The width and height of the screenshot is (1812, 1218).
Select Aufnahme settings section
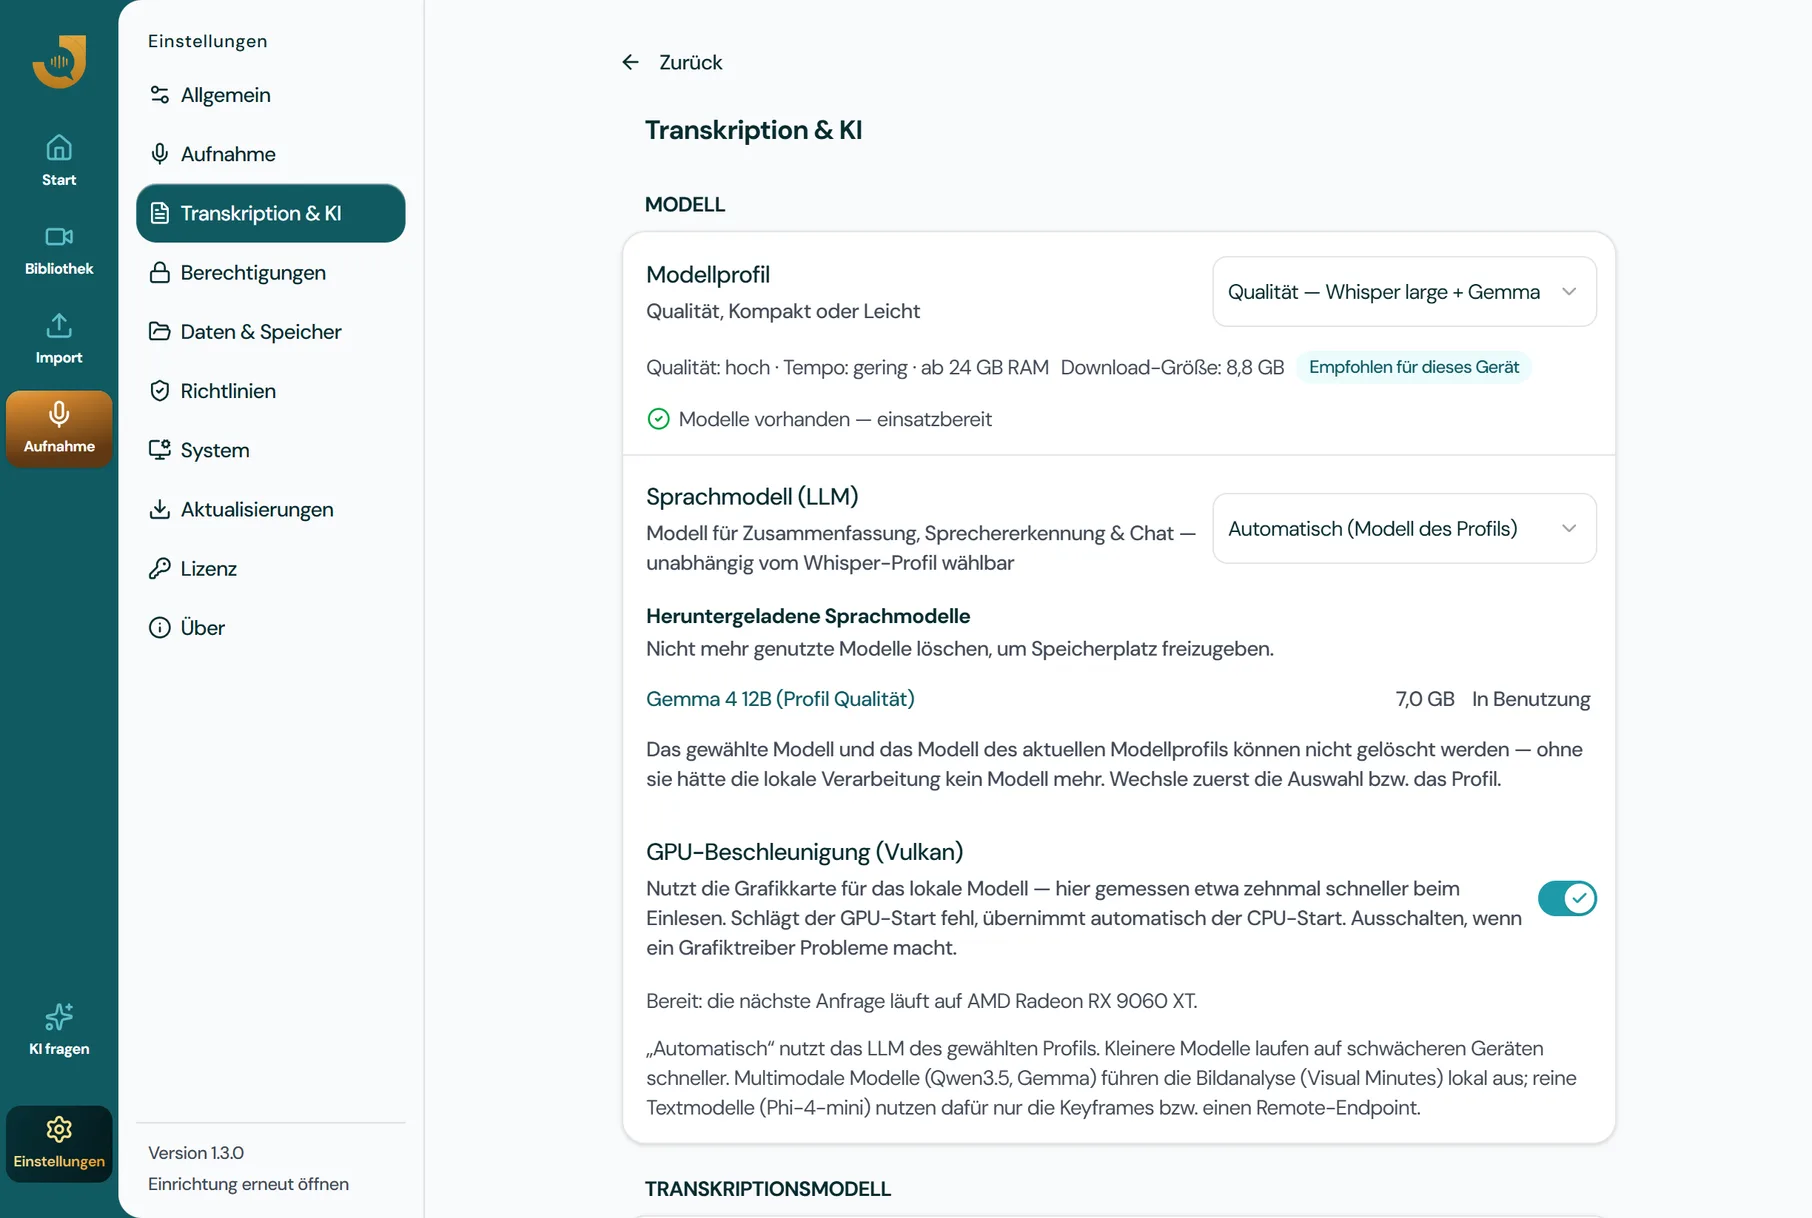[270, 154]
